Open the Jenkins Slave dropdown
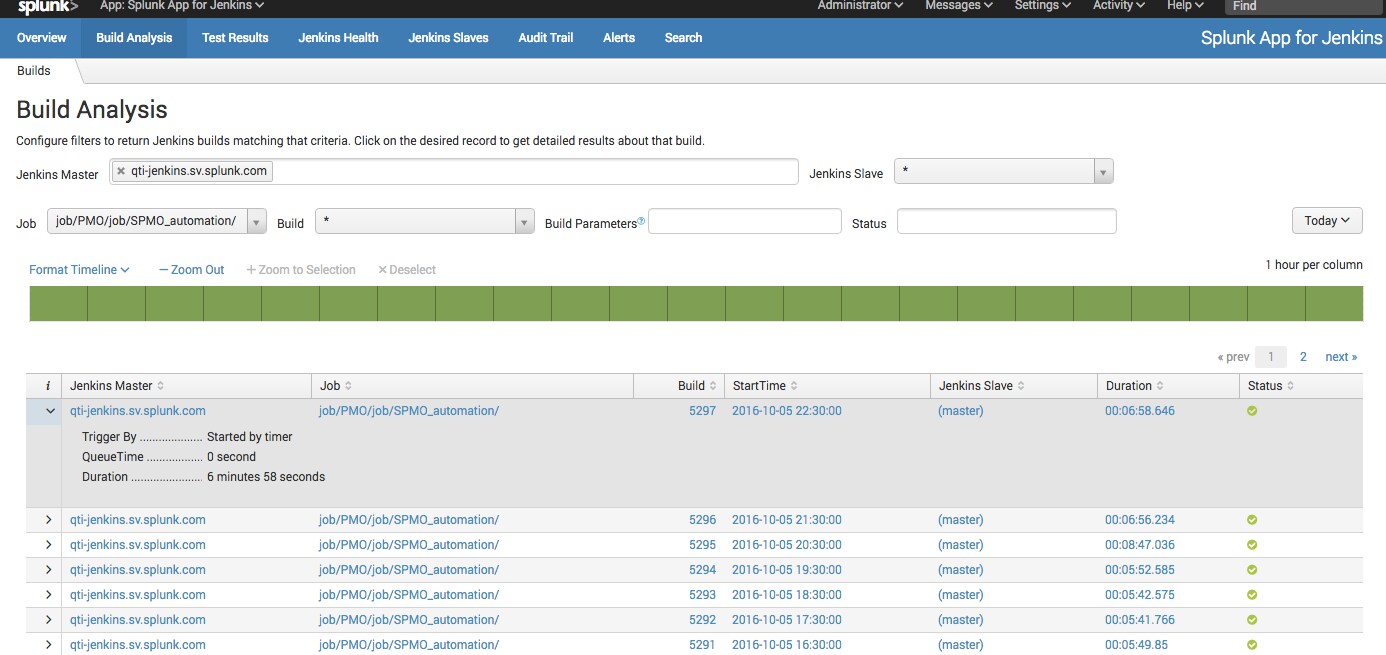This screenshot has width=1386, height=655. click(x=1004, y=172)
